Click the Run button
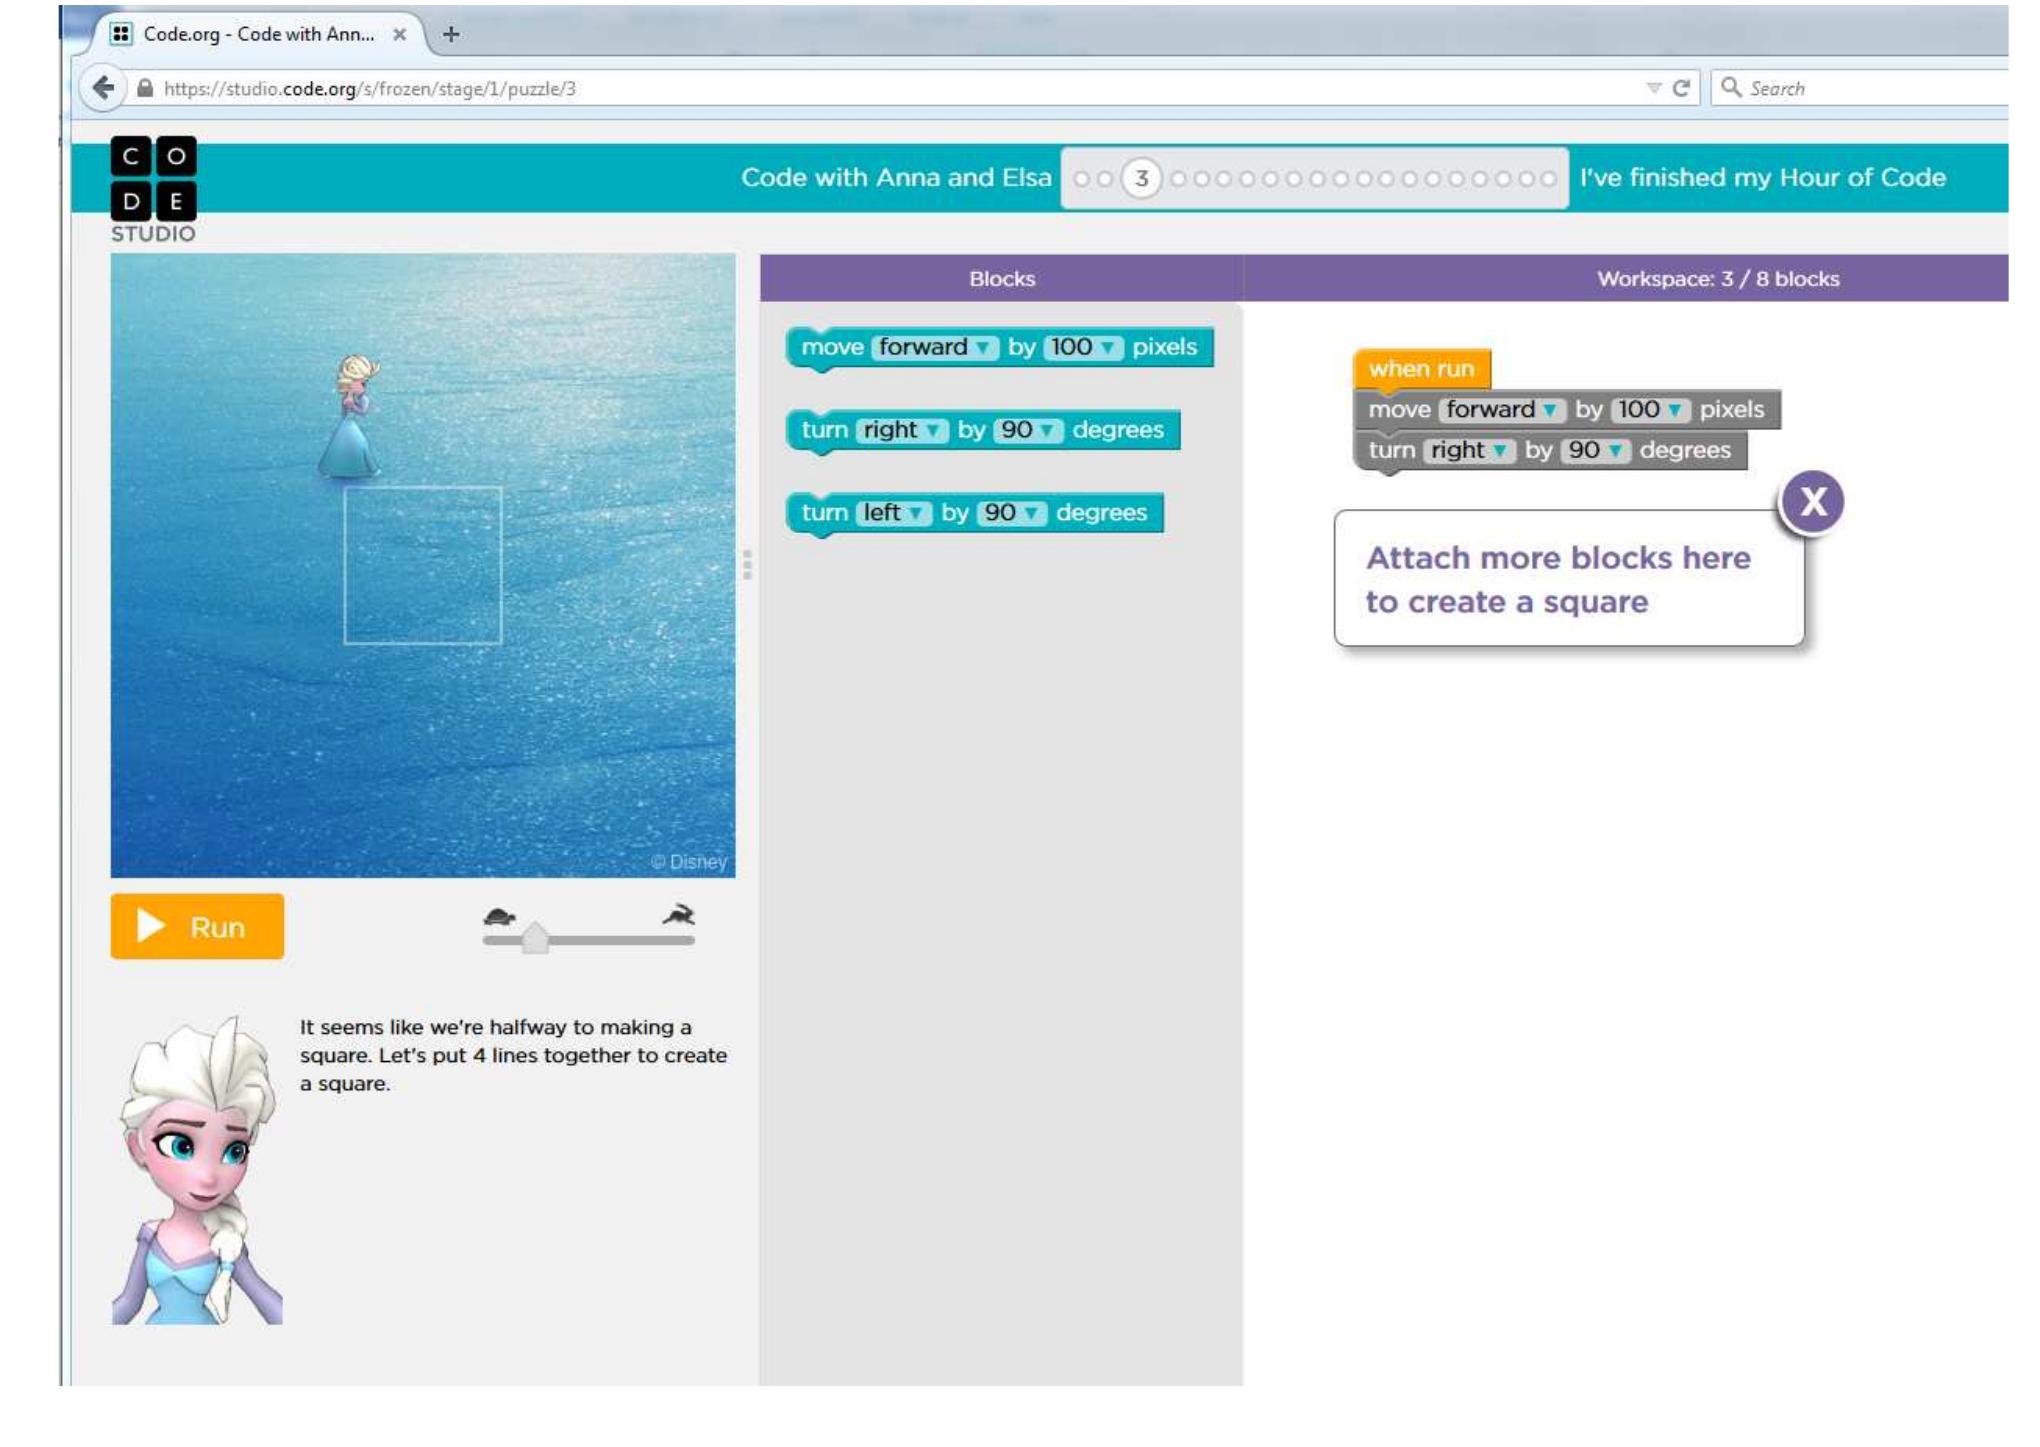2040x1447 pixels. 197,926
